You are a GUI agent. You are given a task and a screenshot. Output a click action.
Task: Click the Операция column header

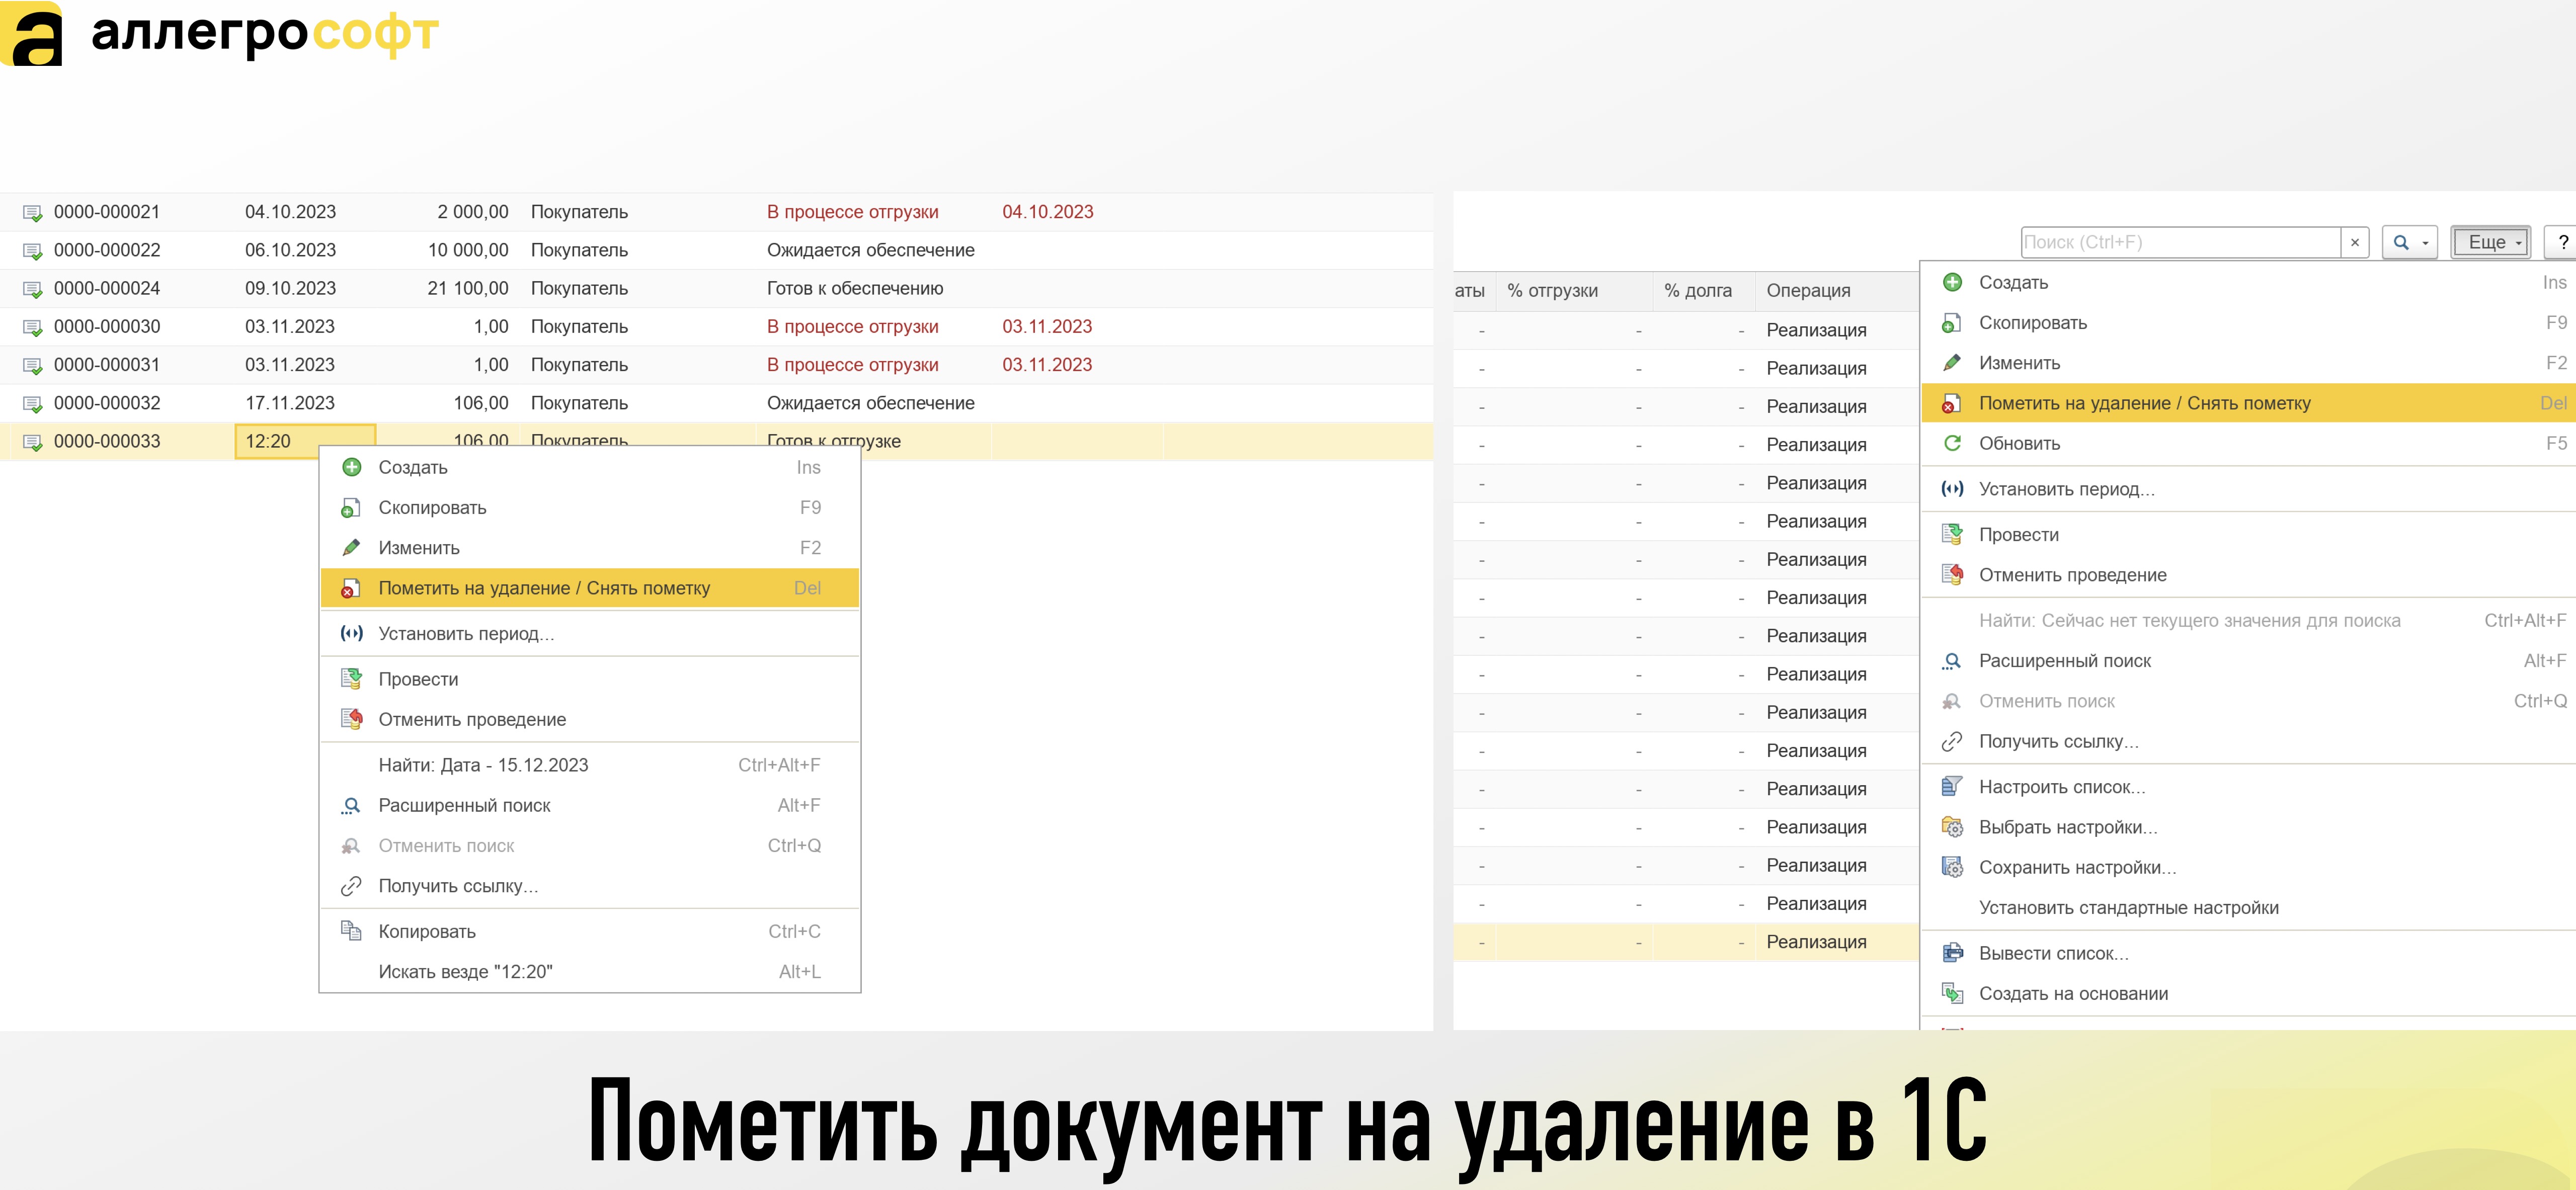1837,290
